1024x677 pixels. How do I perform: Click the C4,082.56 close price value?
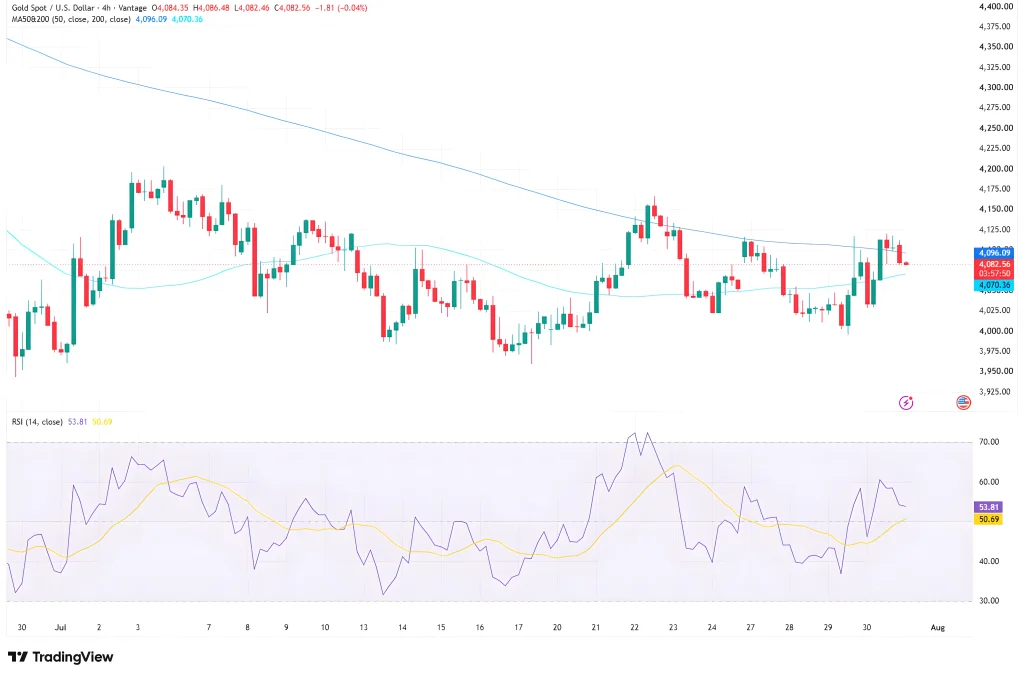(x=292, y=8)
